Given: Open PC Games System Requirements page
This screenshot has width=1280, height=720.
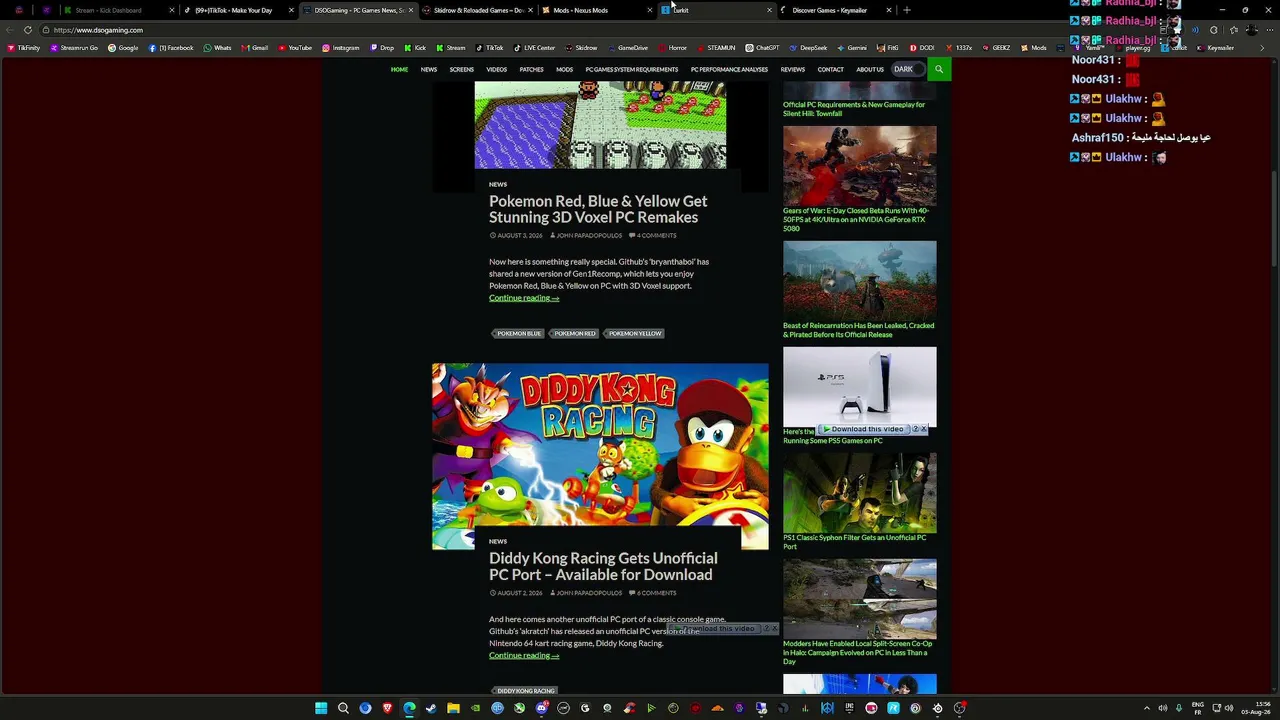Looking at the screenshot, I should click(632, 69).
